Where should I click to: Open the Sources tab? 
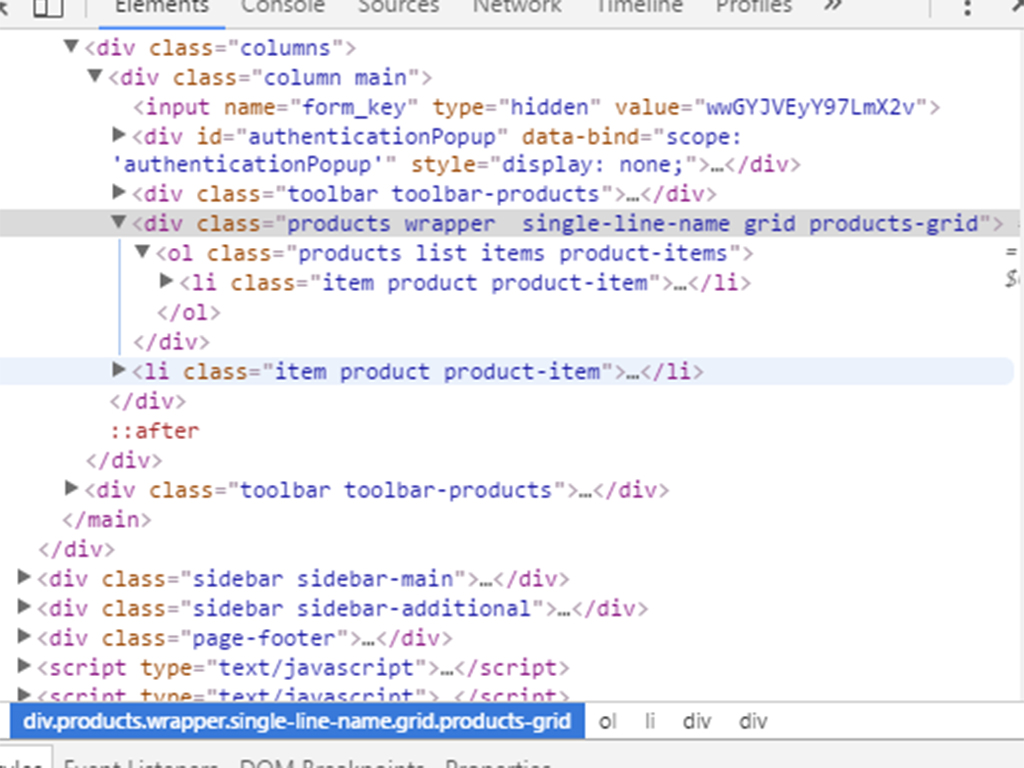coord(398,6)
